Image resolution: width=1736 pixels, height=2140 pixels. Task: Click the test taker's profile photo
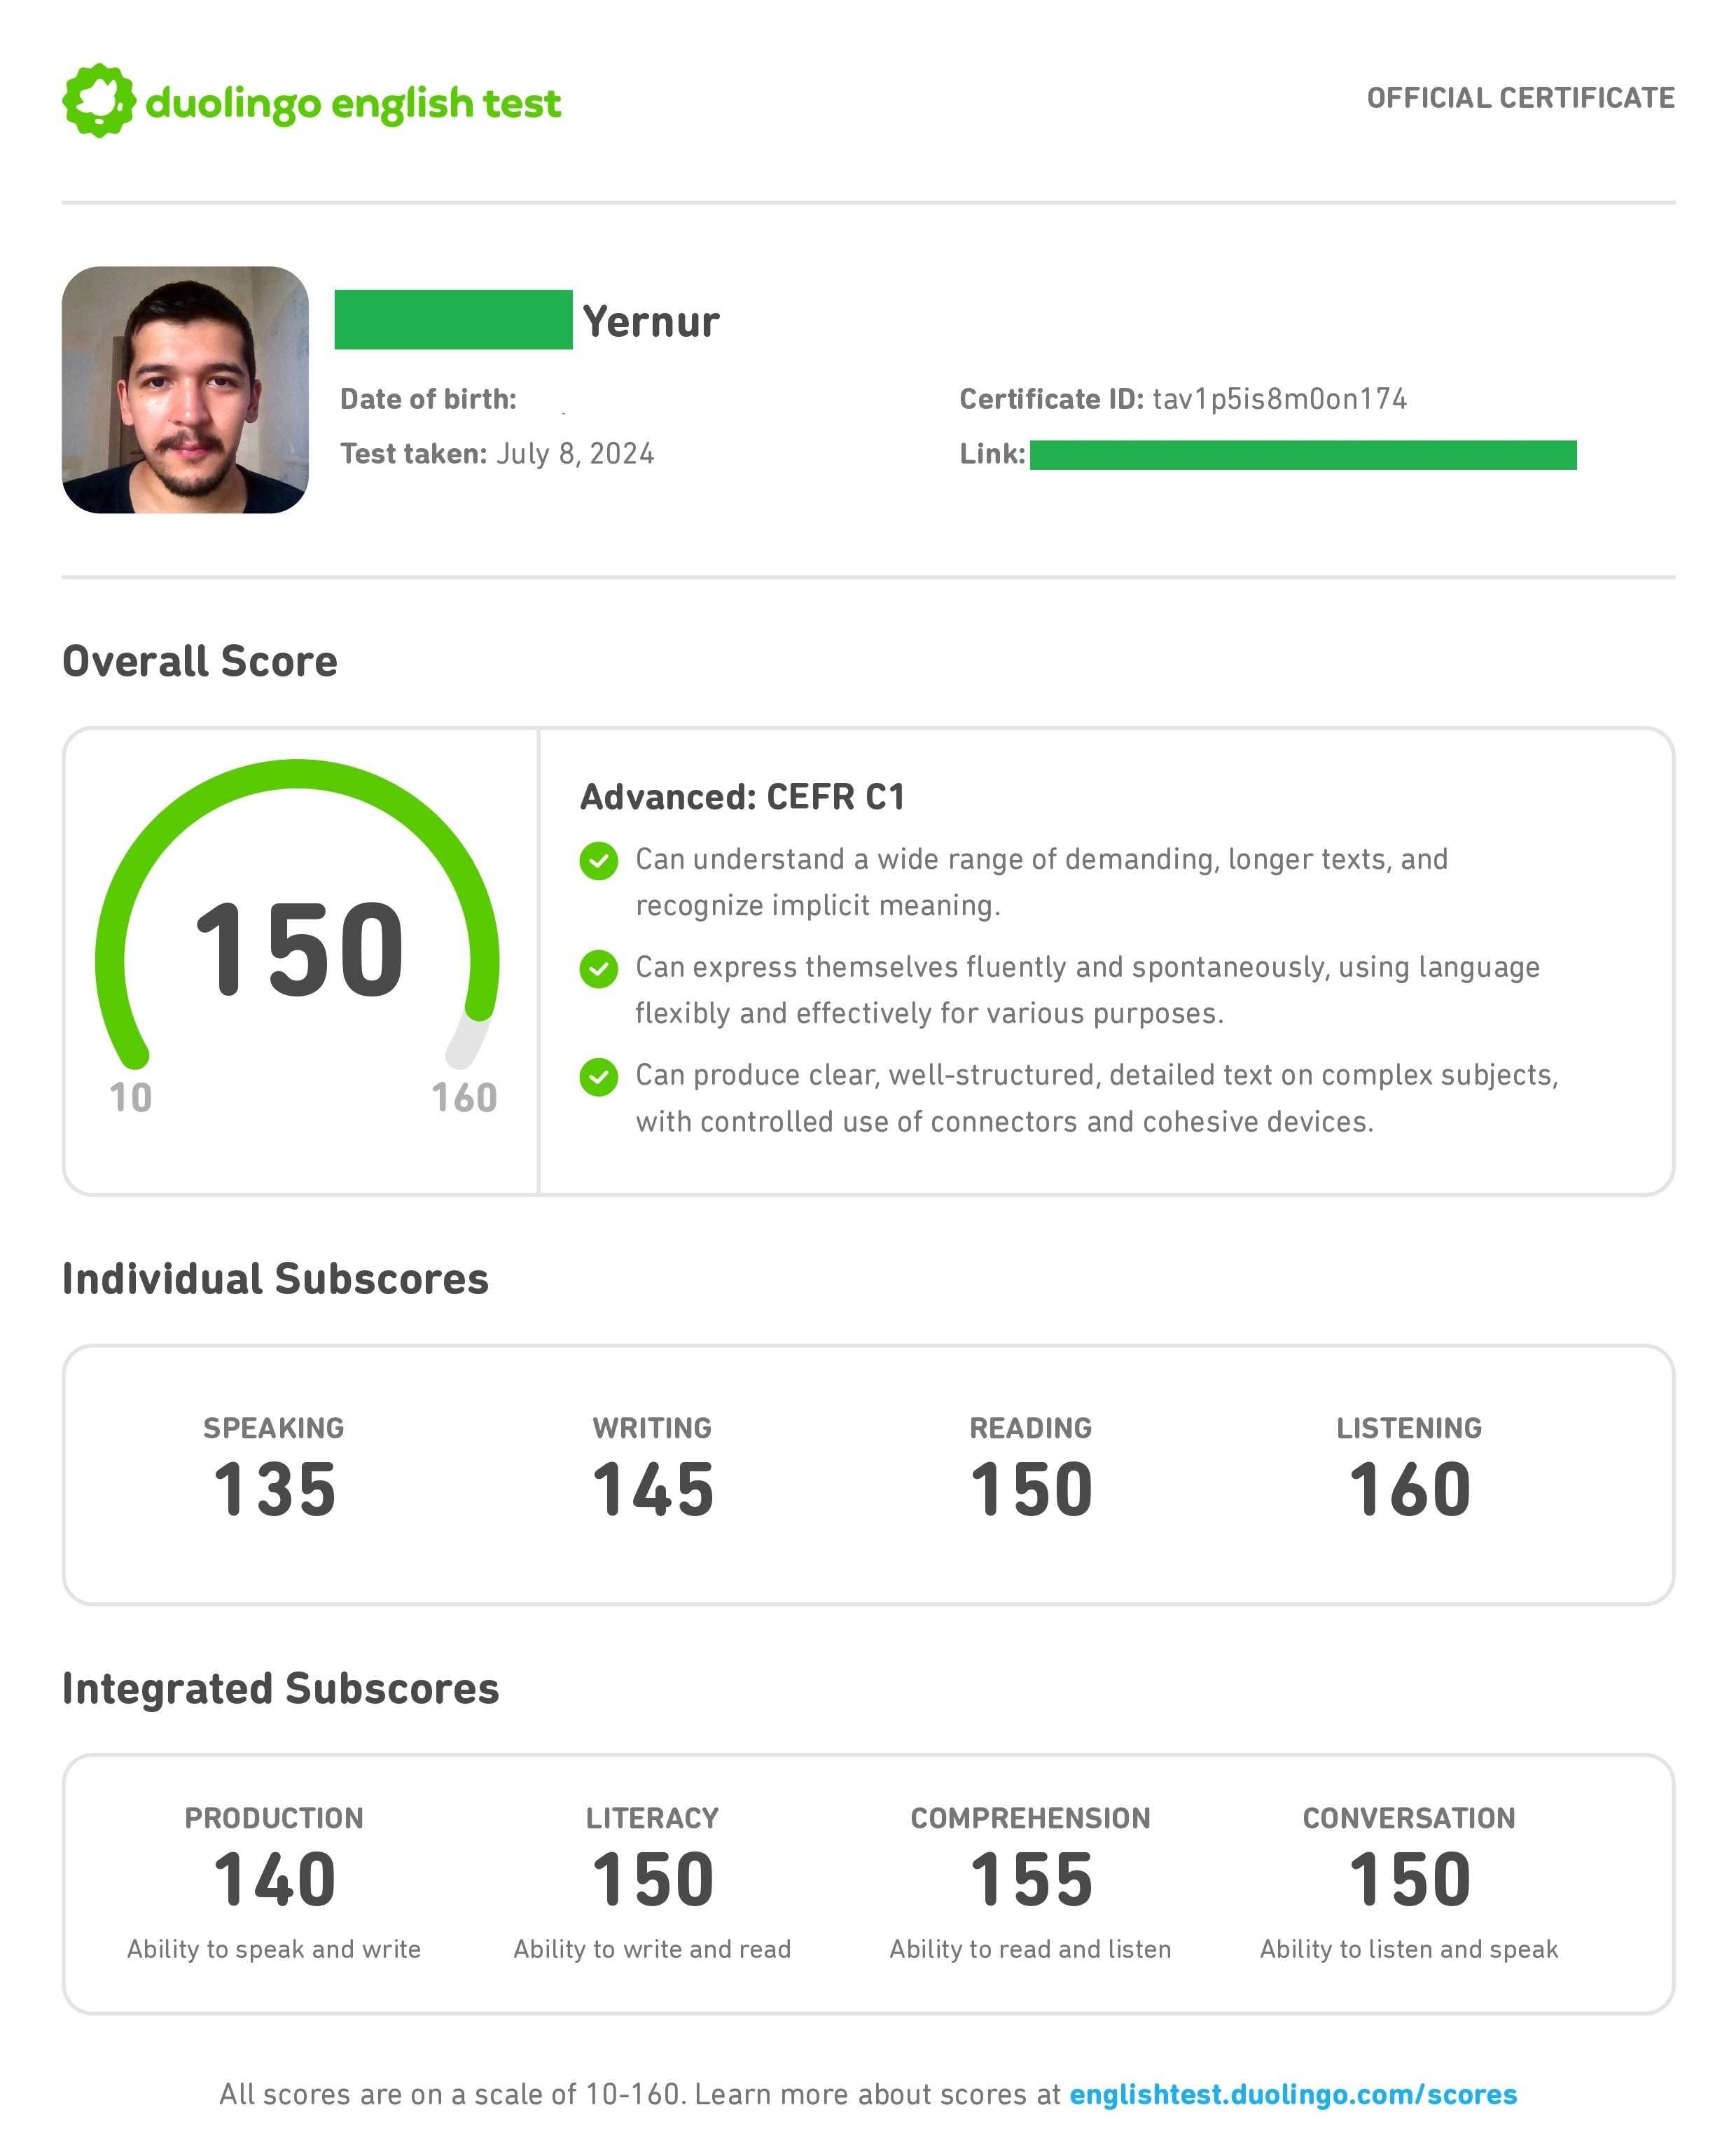185,390
